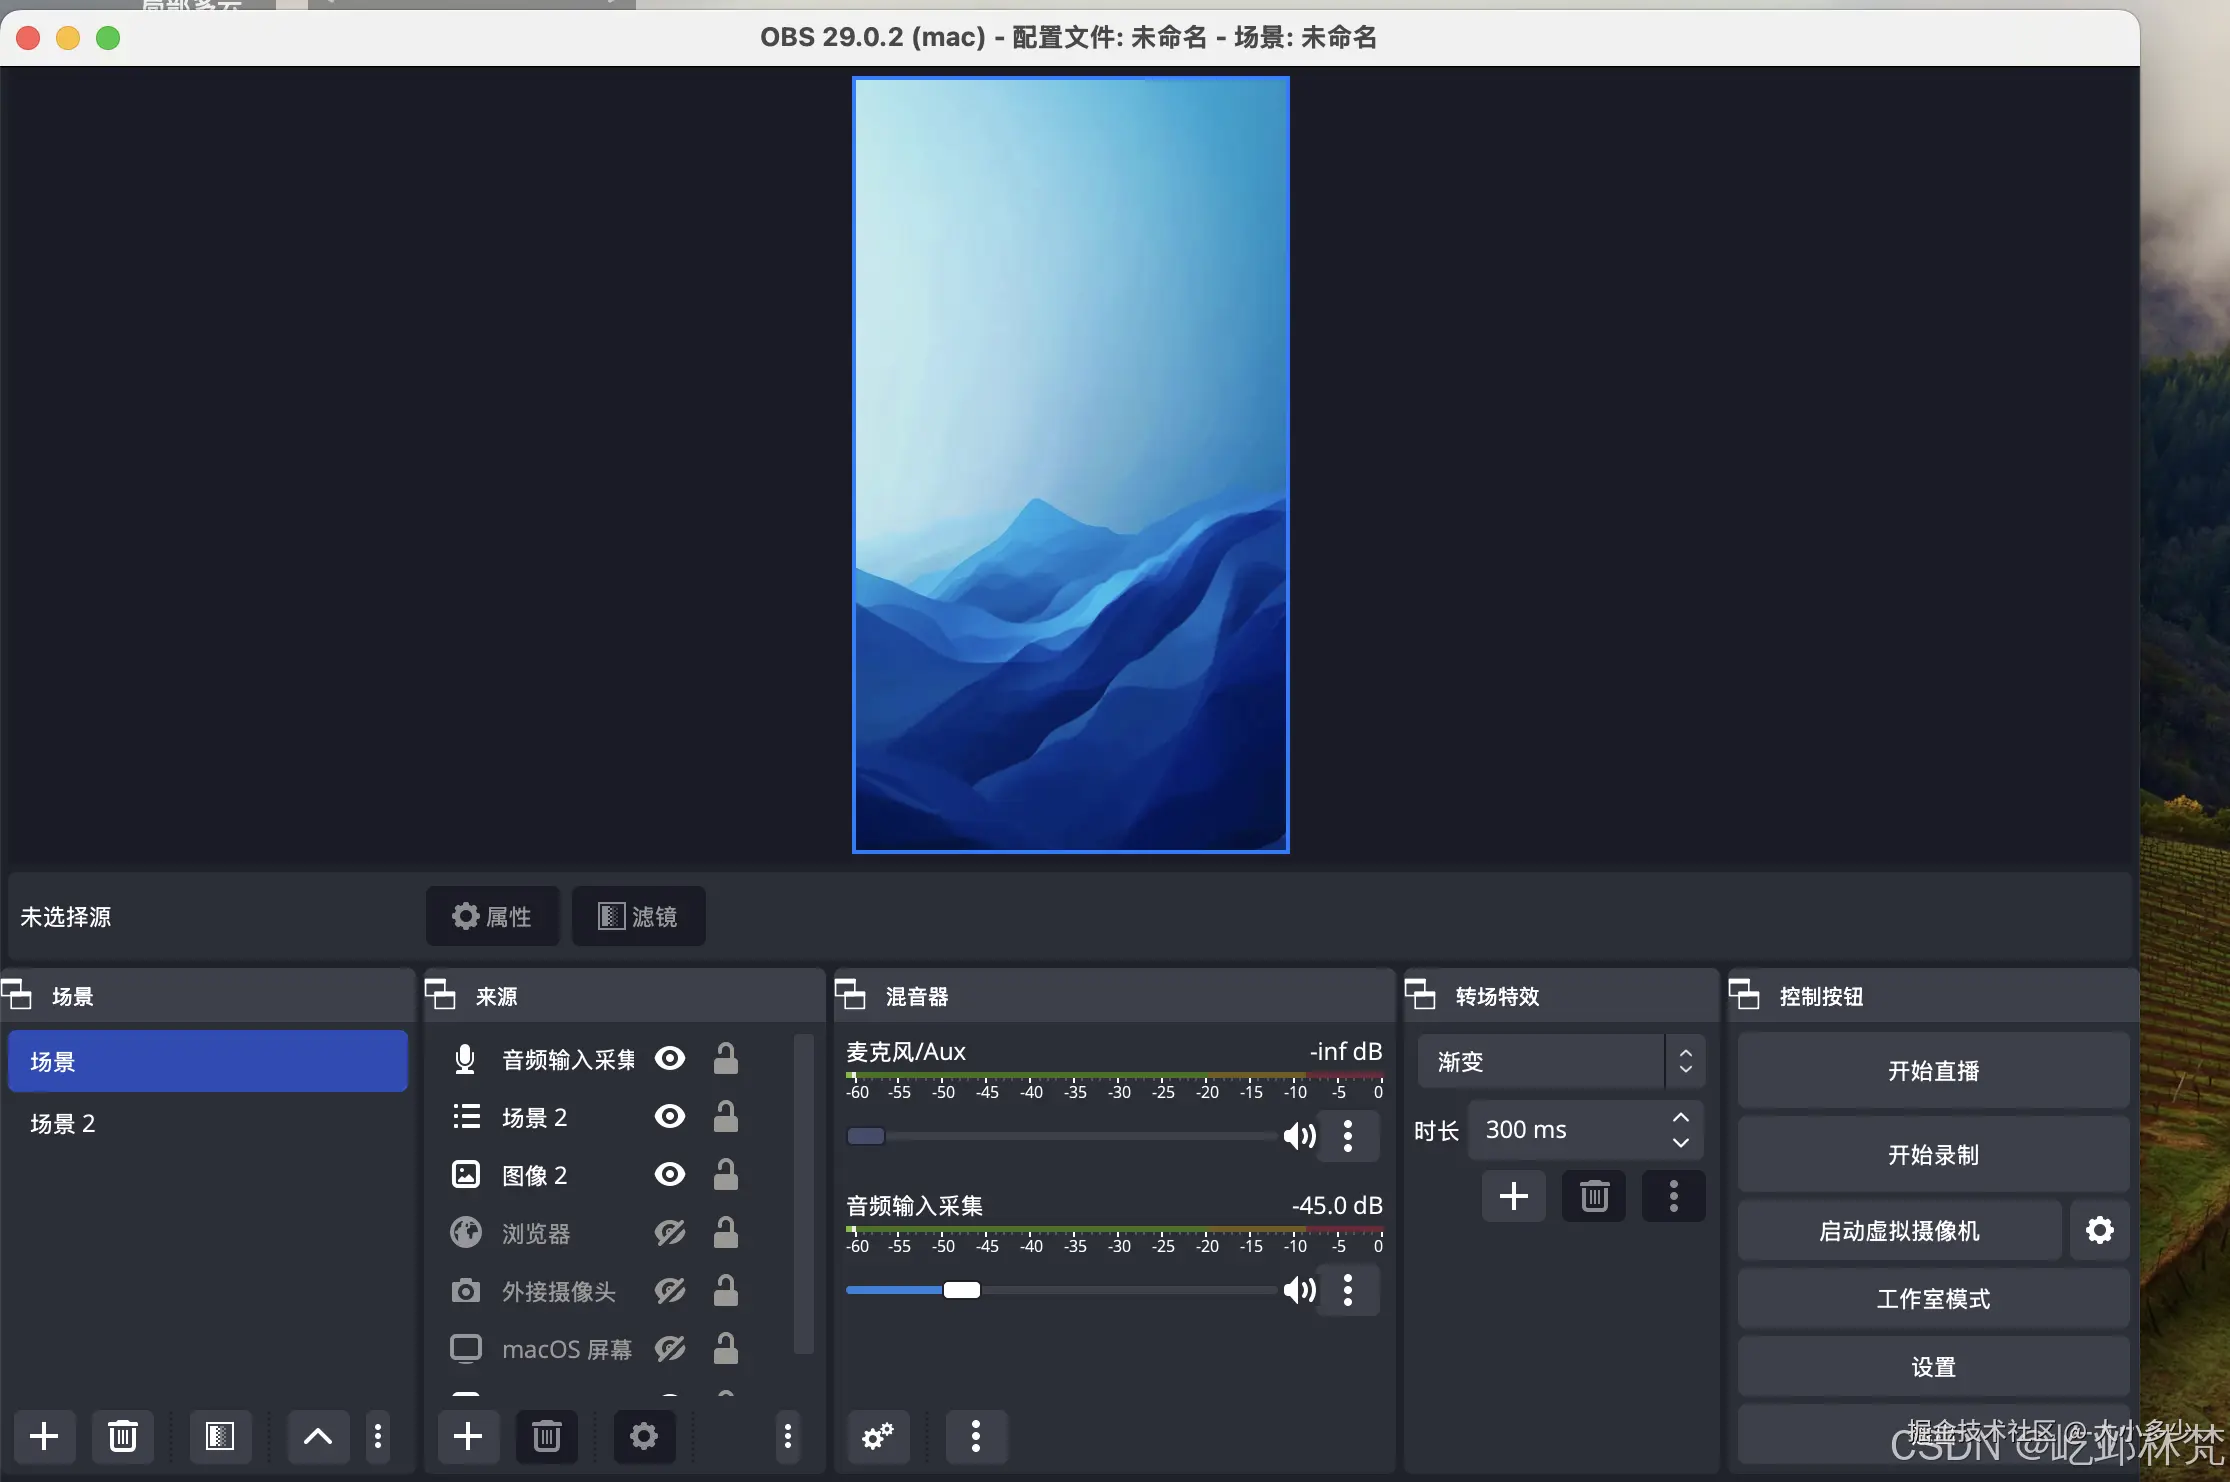Open virtual camera settings gear
Image resolution: width=2230 pixels, height=1482 pixels.
tap(2099, 1230)
